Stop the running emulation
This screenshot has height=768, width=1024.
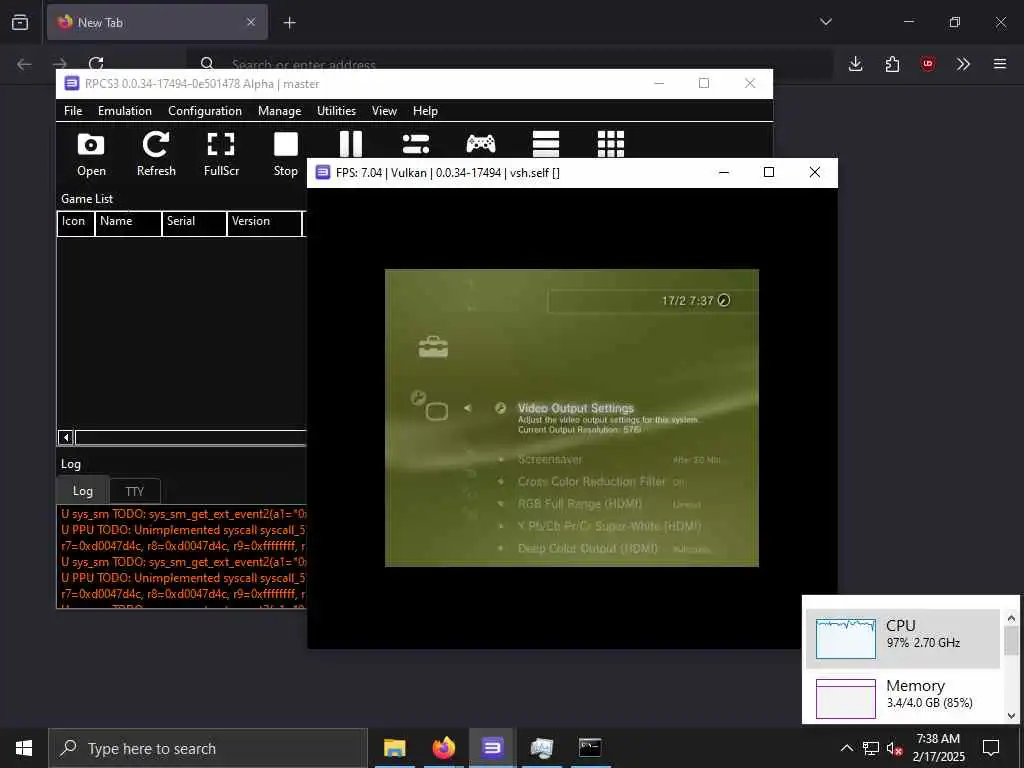(285, 154)
